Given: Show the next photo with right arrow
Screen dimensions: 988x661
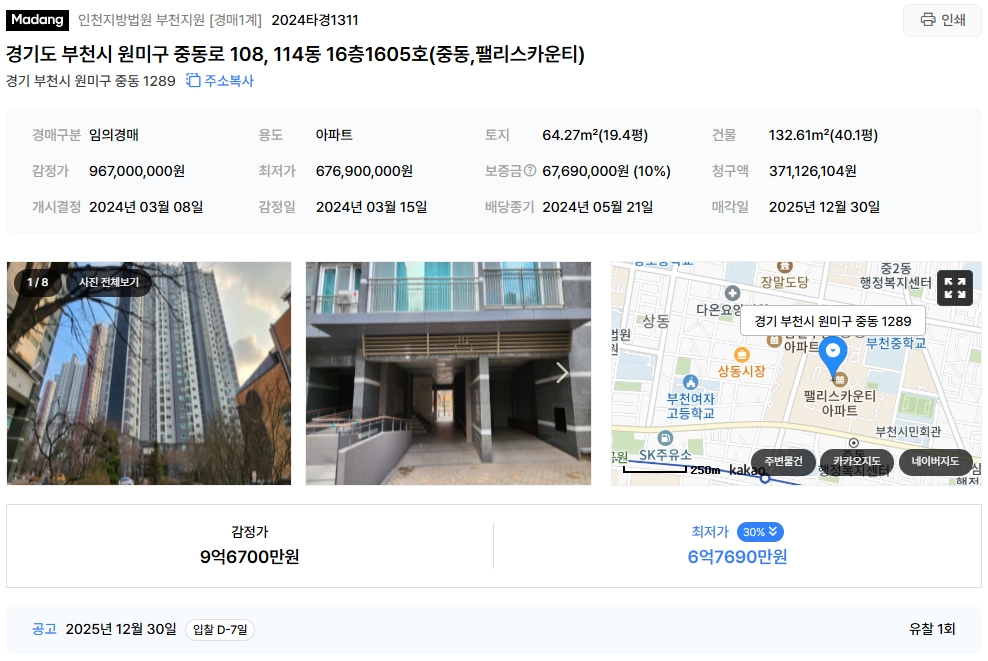Looking at the screenshot, I should 562,373.
